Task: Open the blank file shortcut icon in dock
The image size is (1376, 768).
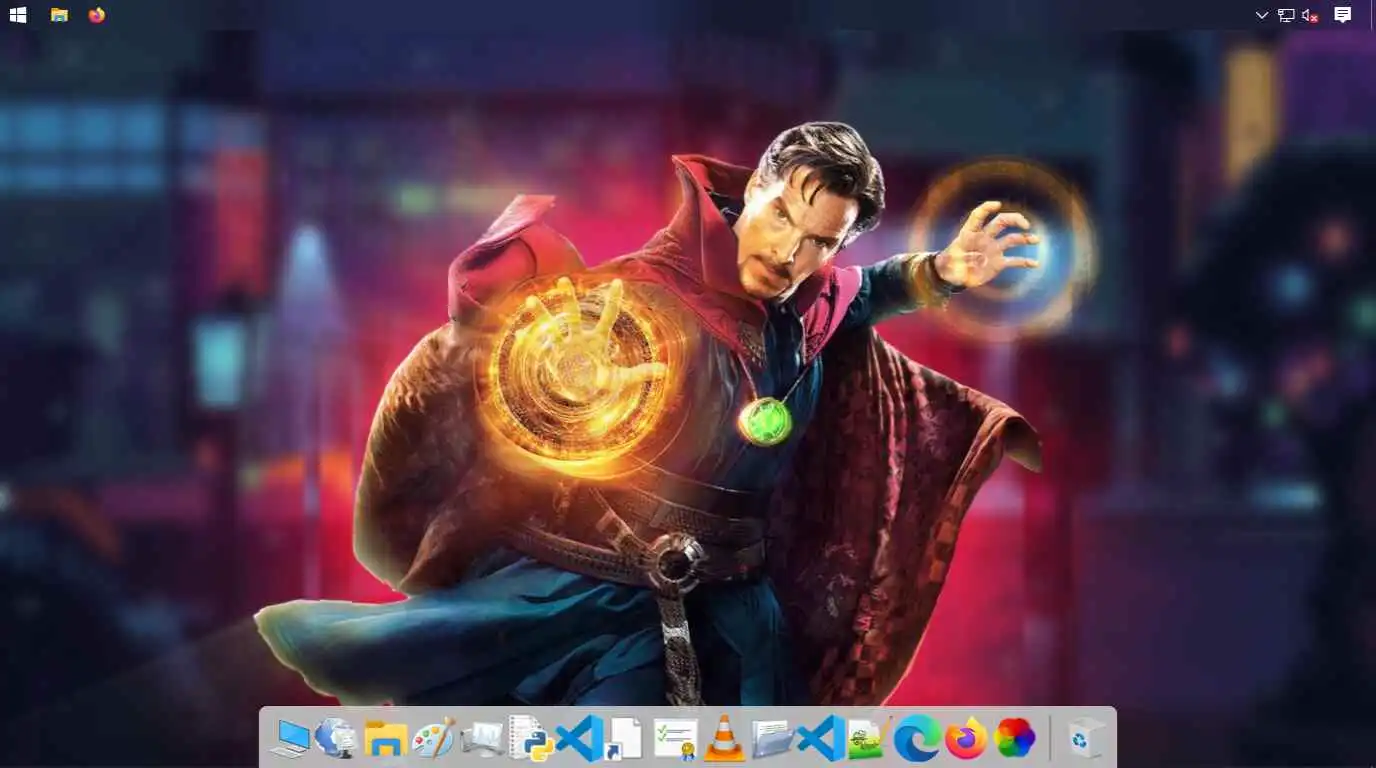Action: [x=626, y=739]
